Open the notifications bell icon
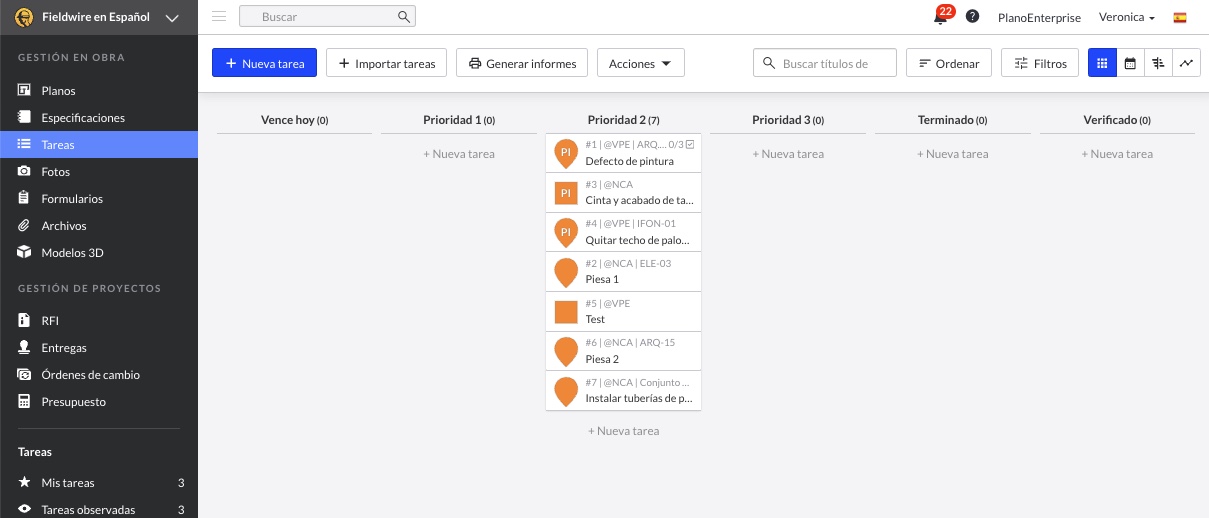The height and width of the screenshot is (518, 1209). point(940,18)
